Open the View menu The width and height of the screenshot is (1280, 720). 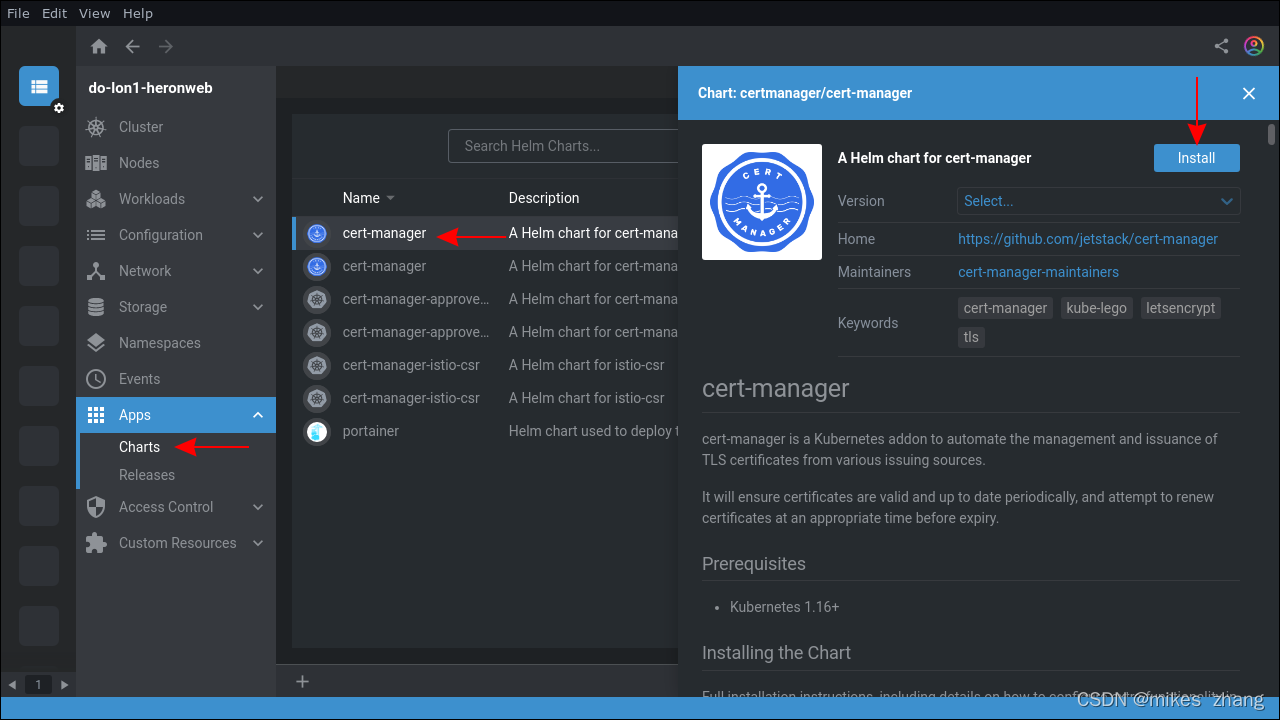(x=94, y=13)
